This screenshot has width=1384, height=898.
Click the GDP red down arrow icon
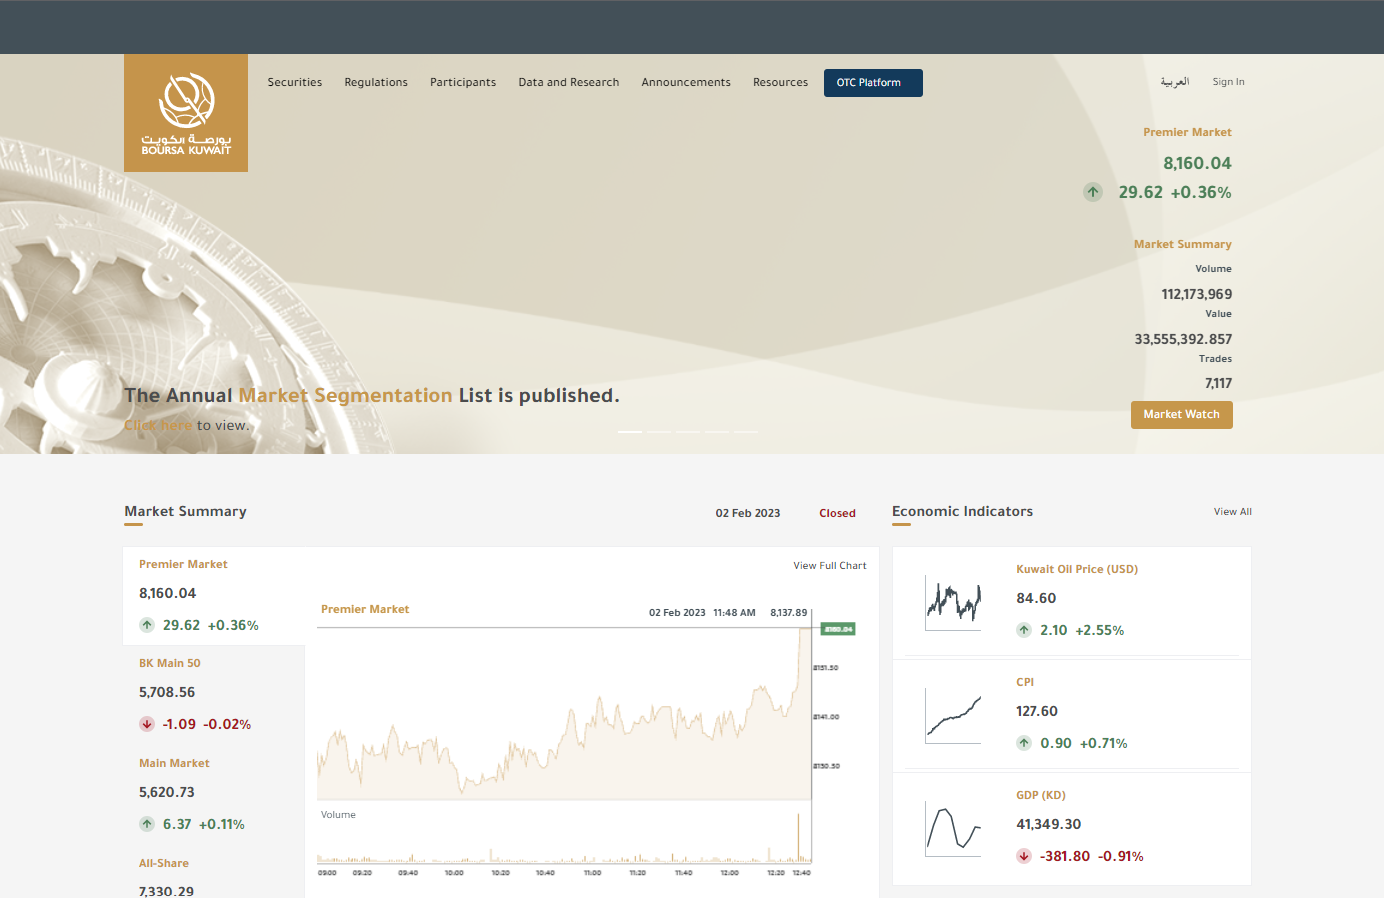tap(1024, 856)
